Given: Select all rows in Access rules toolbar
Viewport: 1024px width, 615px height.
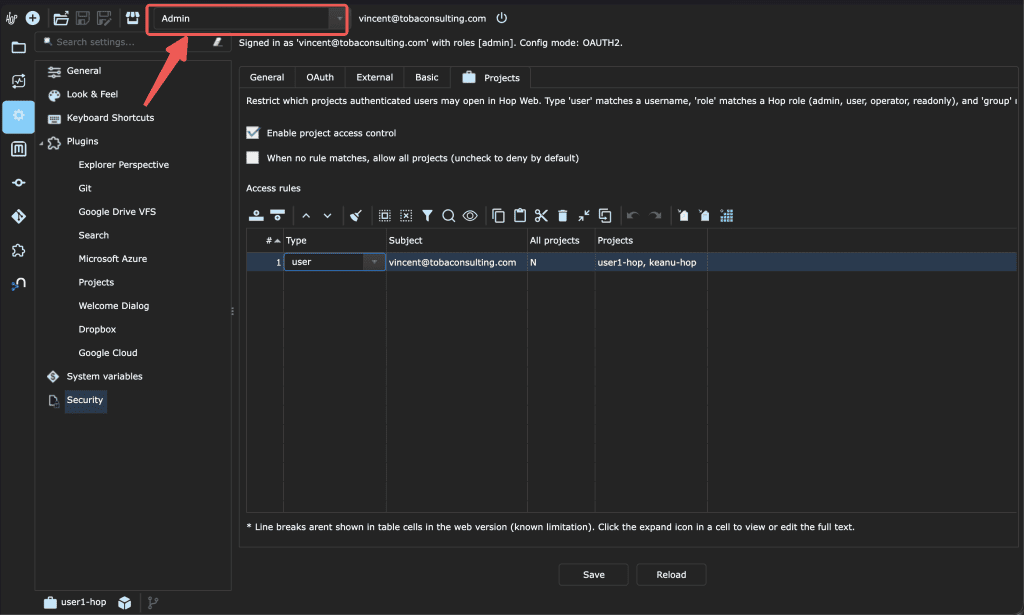Looking at the screenshot, I should pyautogui.click(x=385, y=215).
